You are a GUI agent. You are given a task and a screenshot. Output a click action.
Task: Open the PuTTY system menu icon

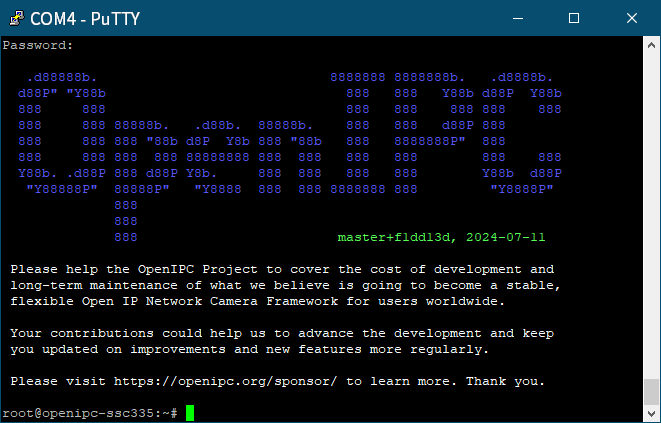[17, 19]
